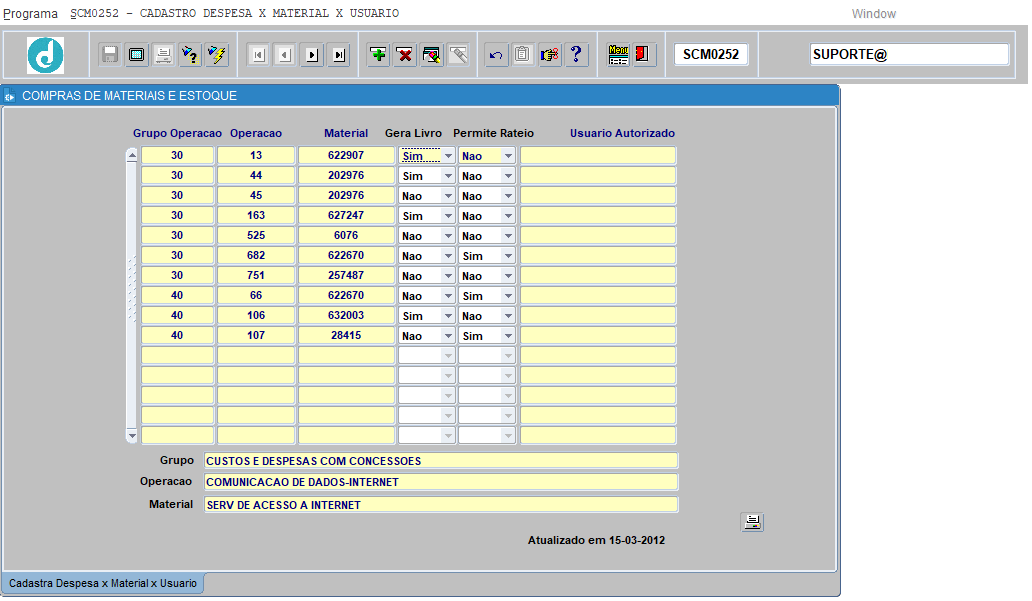This screenshot has width=1032, height=601.
Task: Open Gera Livro dropdown for material 28415
Action: click(x=448, y=336)
